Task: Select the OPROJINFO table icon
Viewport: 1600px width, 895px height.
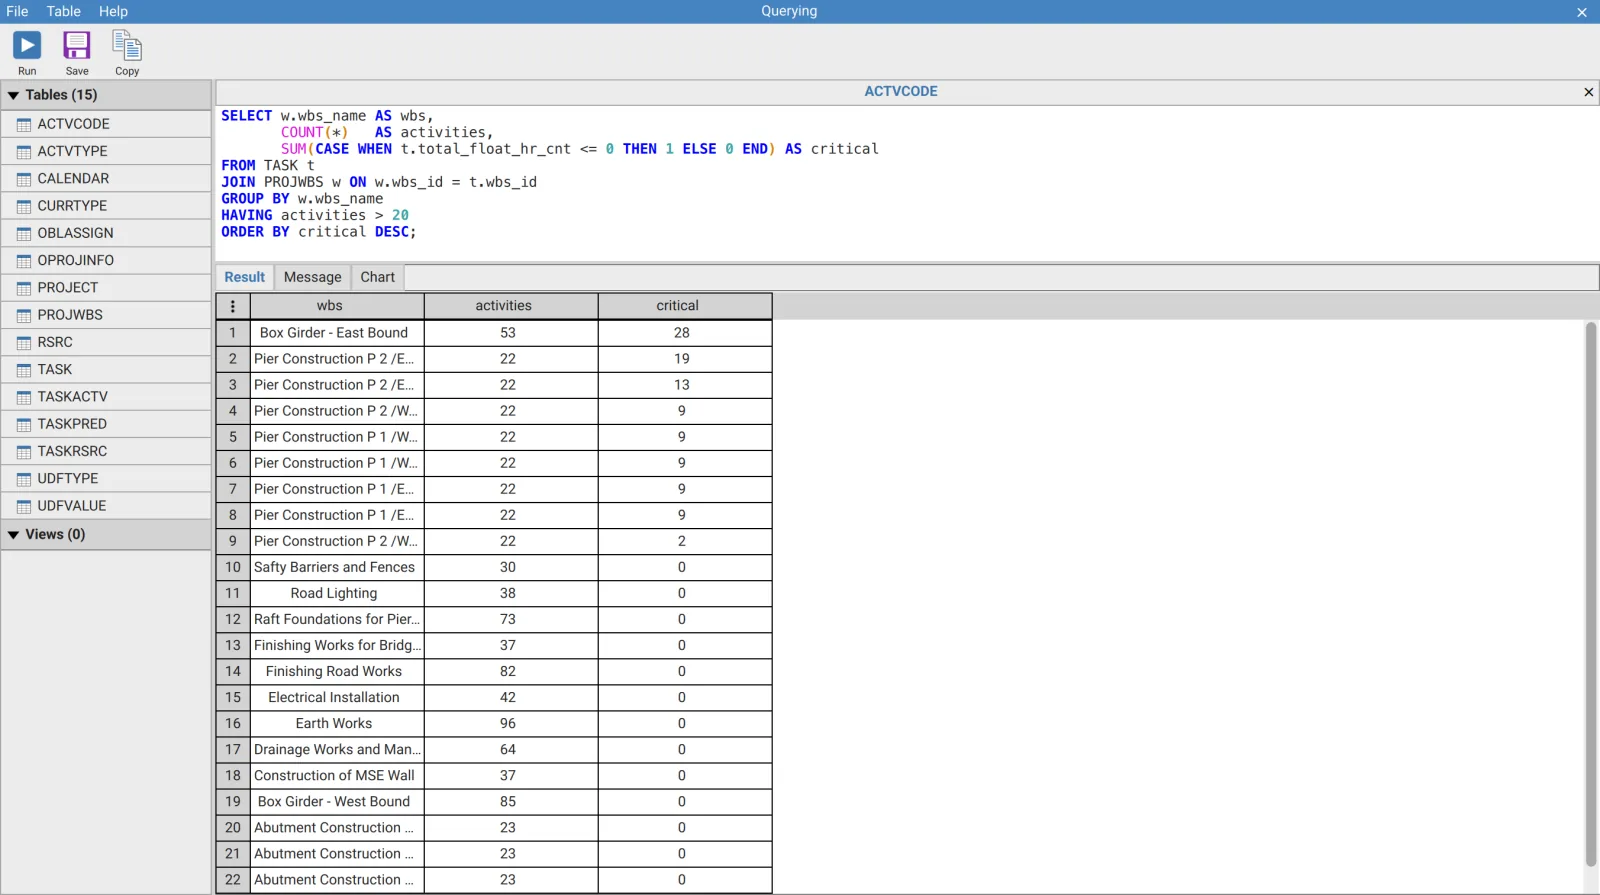Action: click(24, 261)
